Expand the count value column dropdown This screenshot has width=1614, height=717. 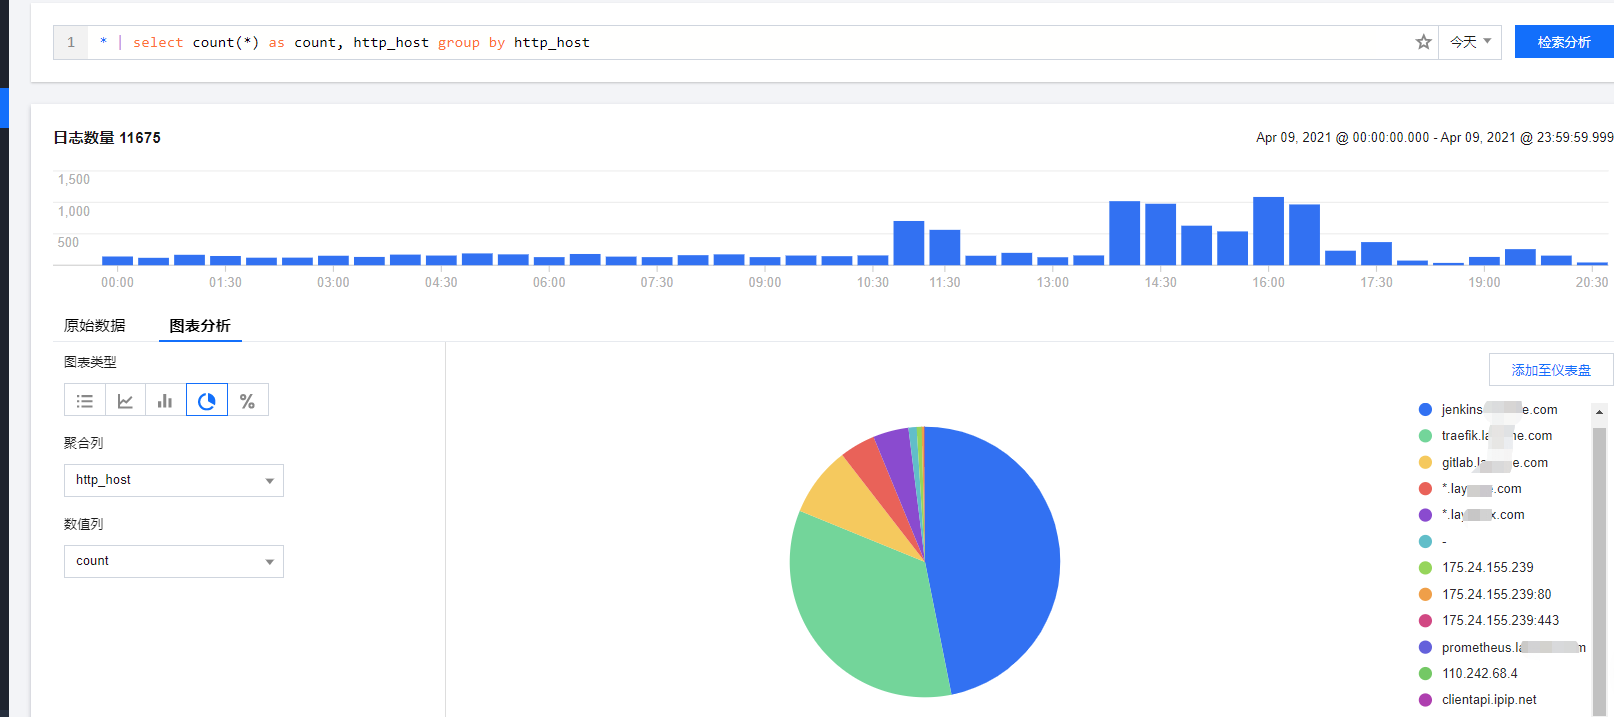click(x=174, y=561)
